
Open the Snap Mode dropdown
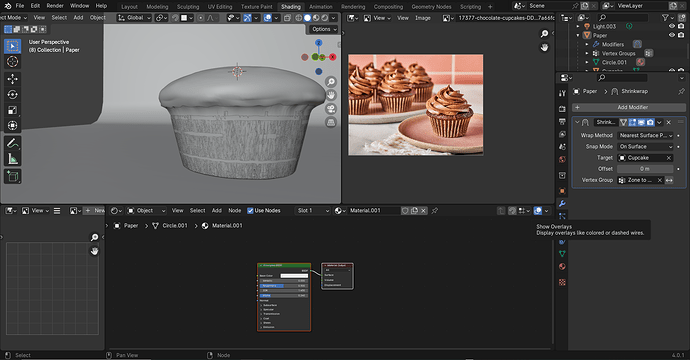pyautogui.click(x=645, y=147)
